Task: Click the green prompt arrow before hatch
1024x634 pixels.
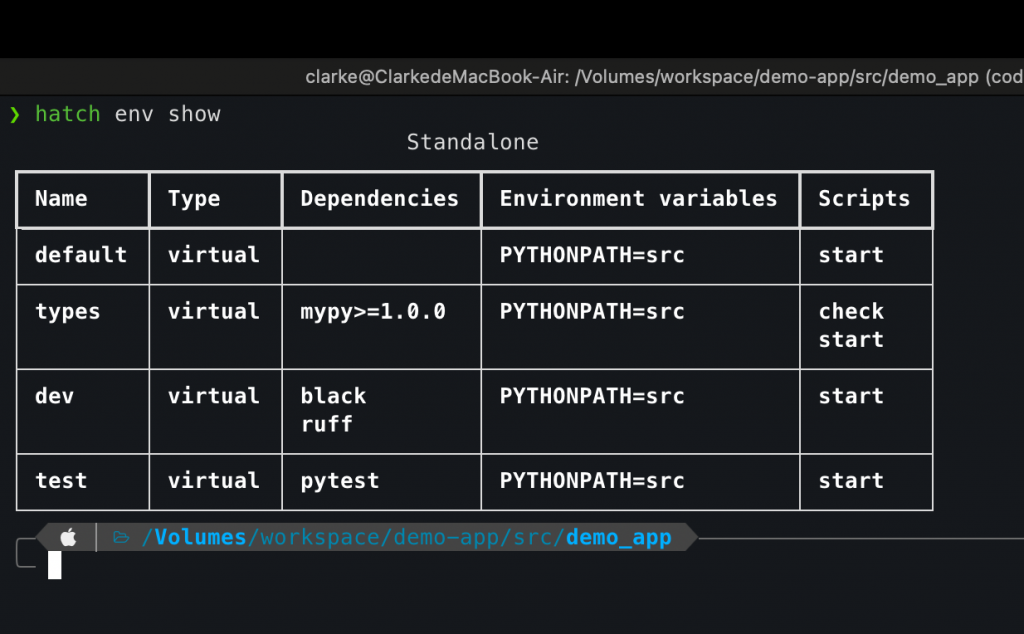Action: click(x=15, y=115)
